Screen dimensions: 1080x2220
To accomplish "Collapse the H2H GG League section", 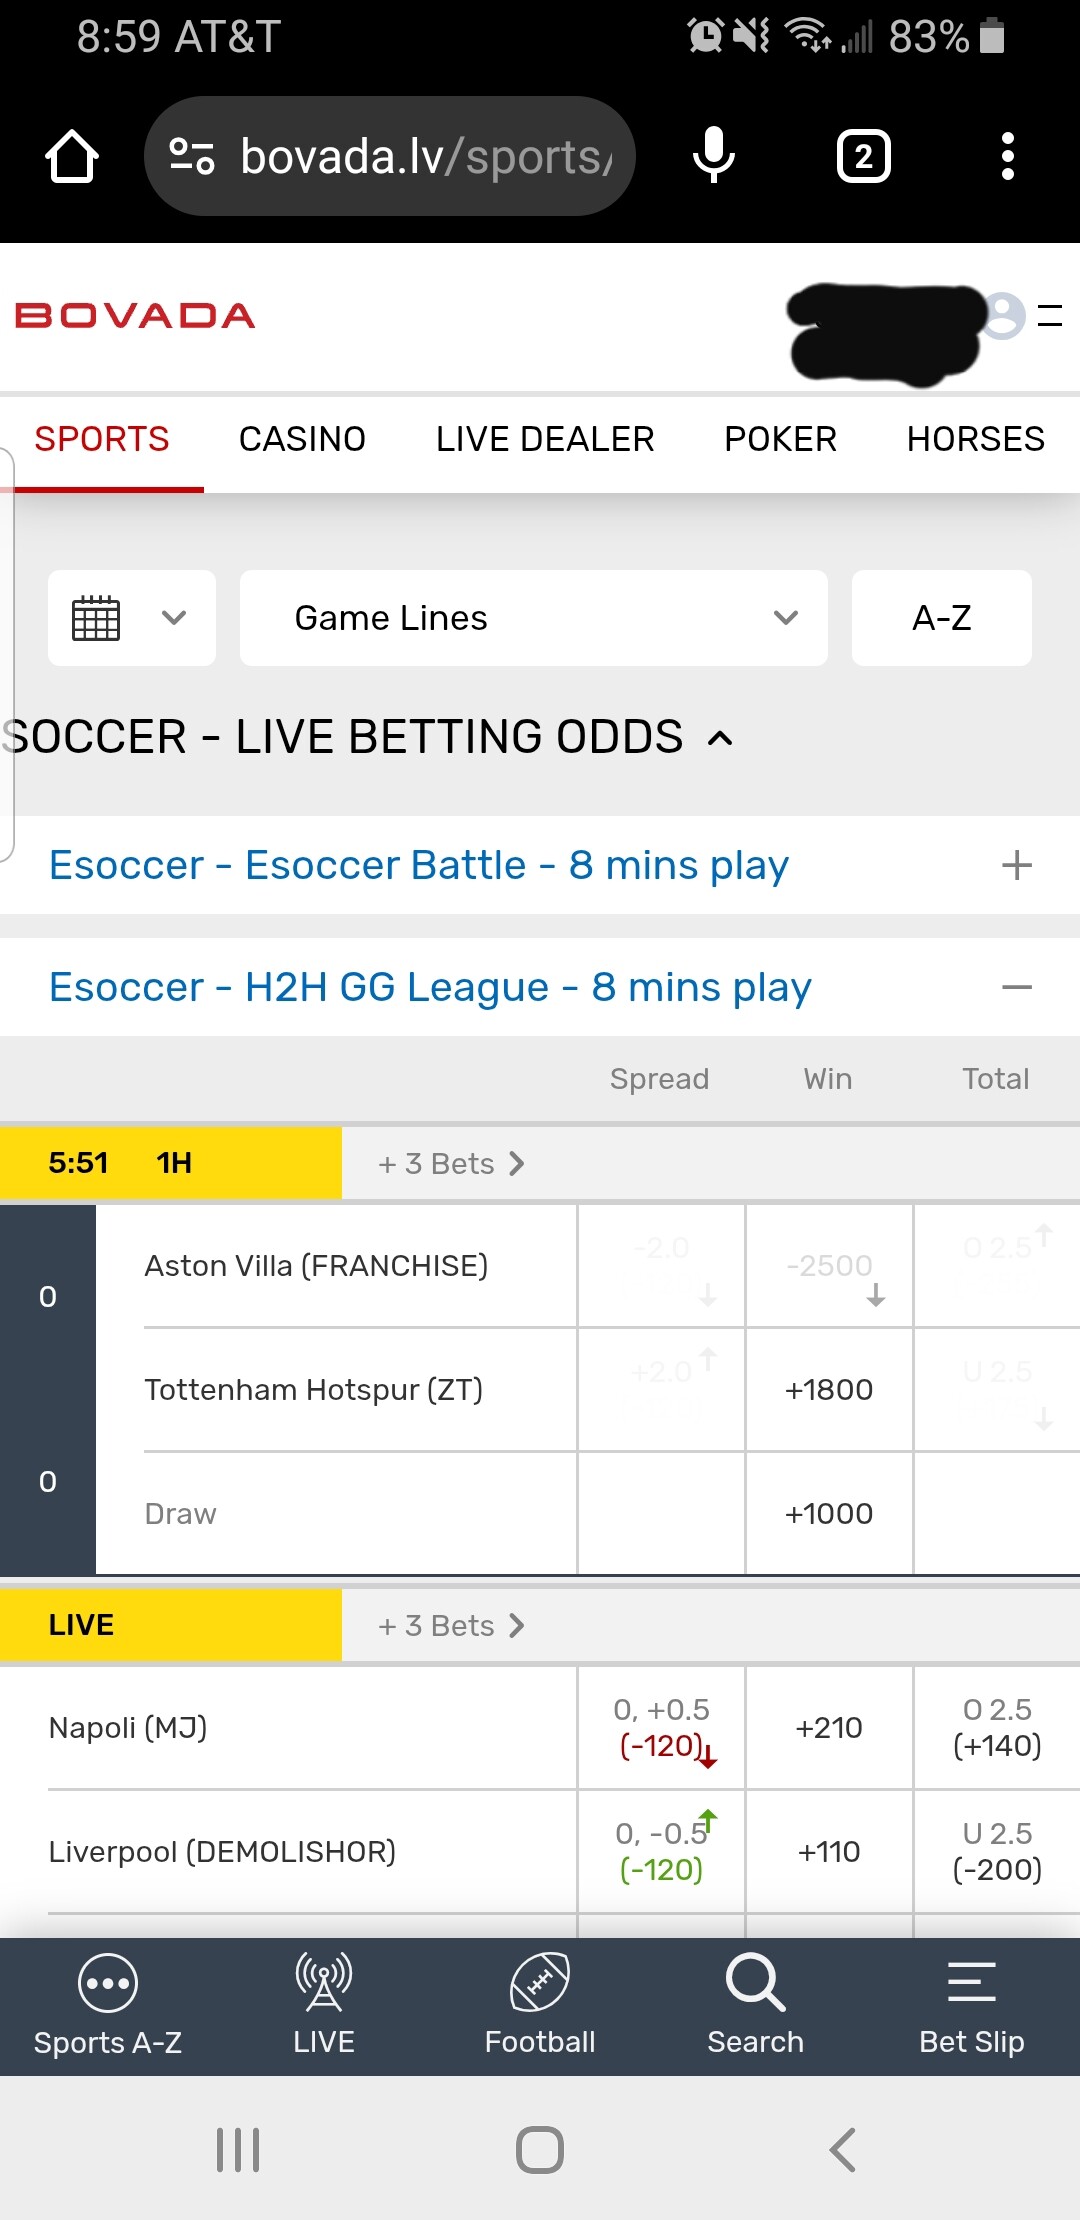I will coord(1016,988).
